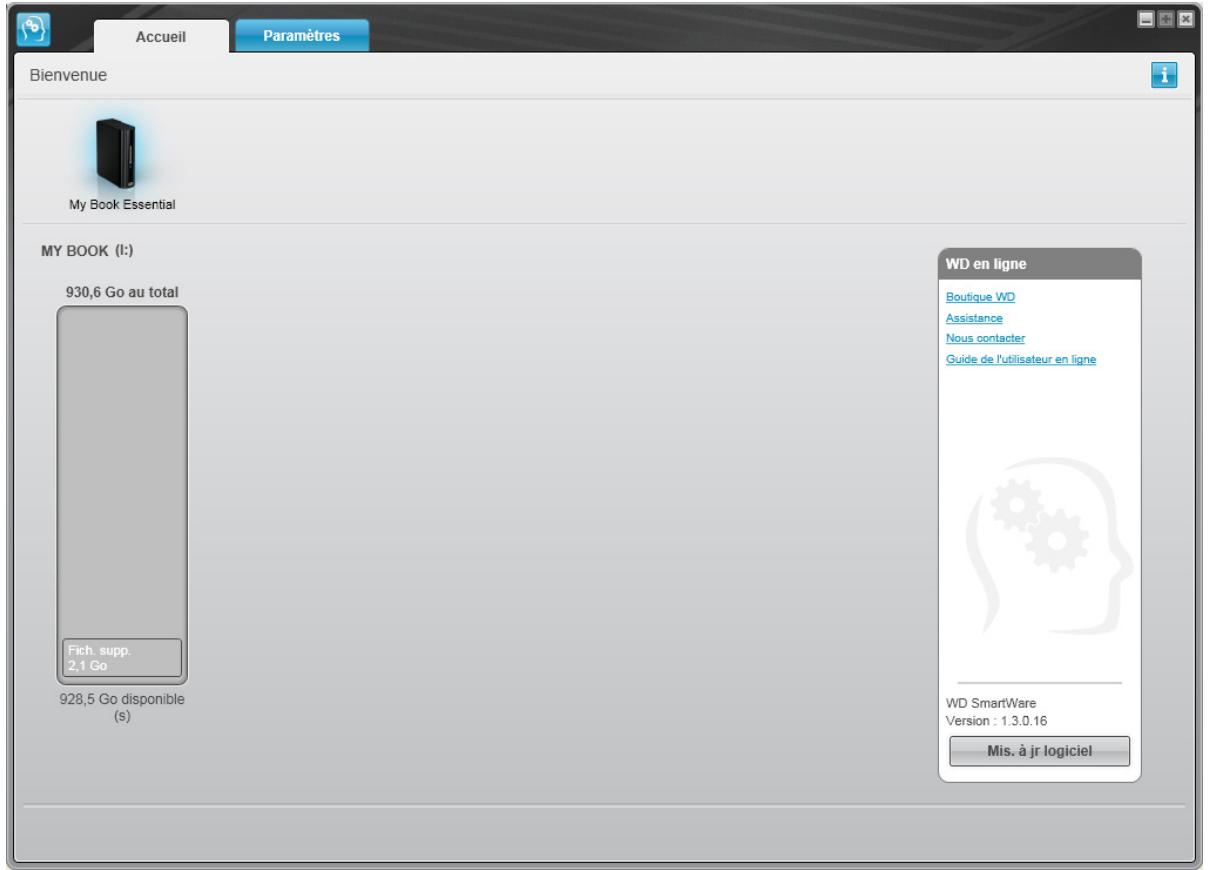Click the WD en ligne panel header

(x=1039, y=264)
